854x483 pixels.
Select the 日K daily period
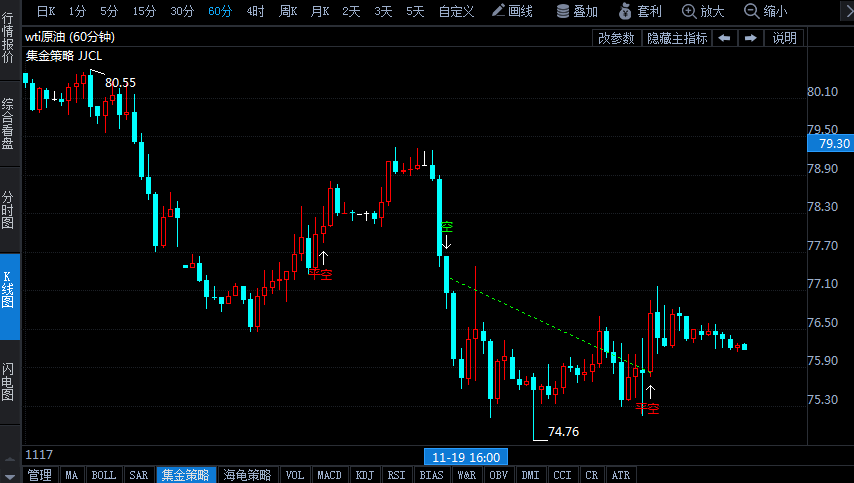click(x=46, y=11)
